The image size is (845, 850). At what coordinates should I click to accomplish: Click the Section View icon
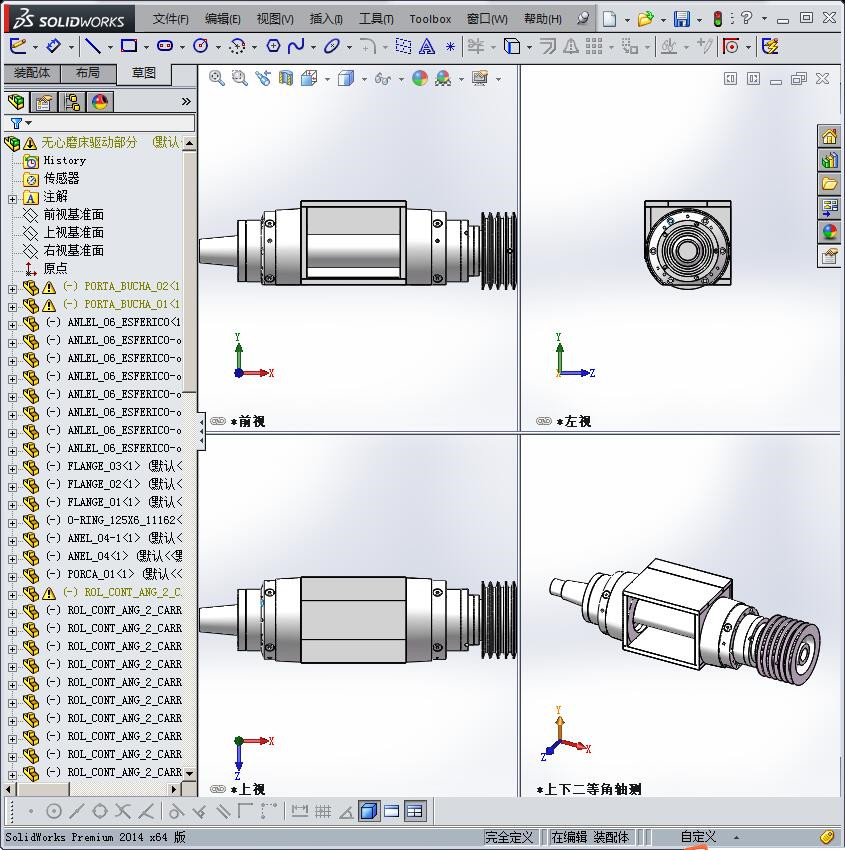(286, 78)
